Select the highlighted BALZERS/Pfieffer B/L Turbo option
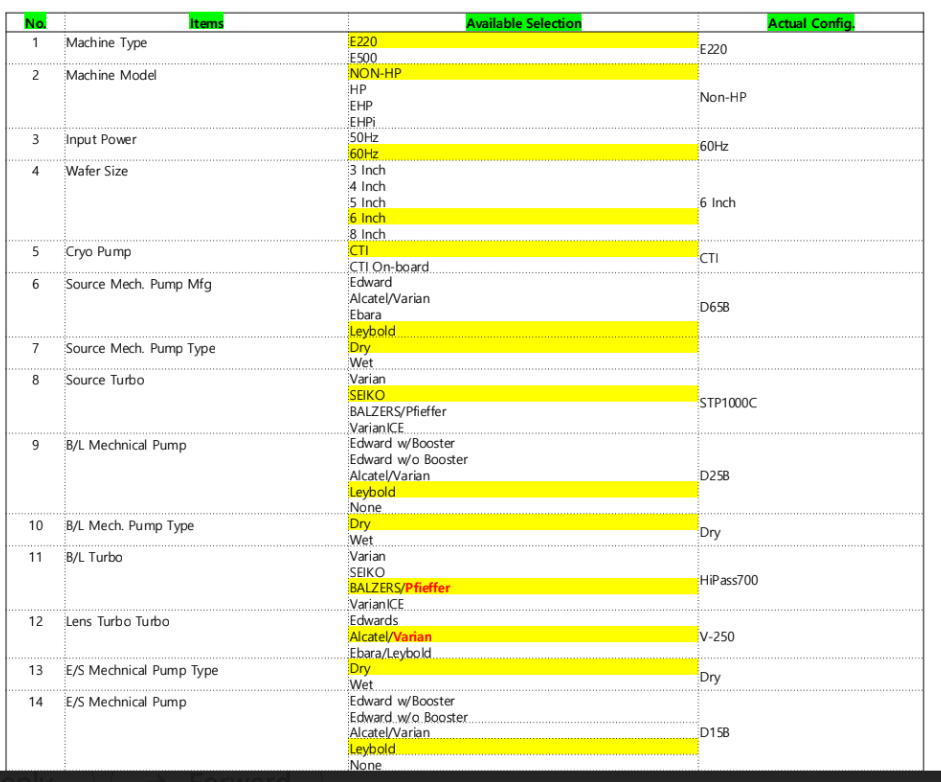The image size is (941, 782). click(398, 587)
